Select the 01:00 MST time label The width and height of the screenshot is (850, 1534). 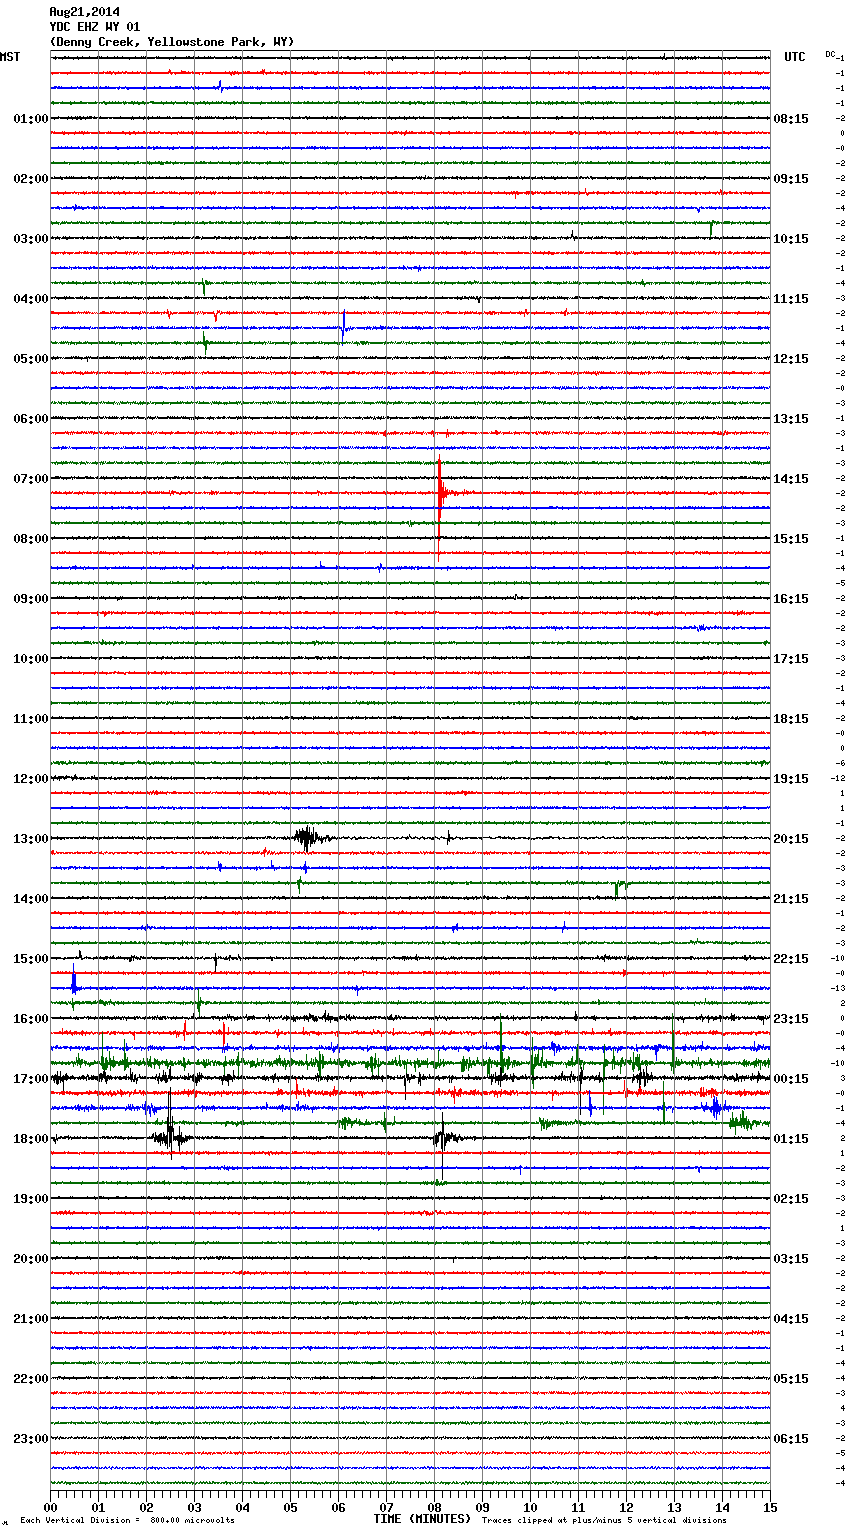[30, 119]
